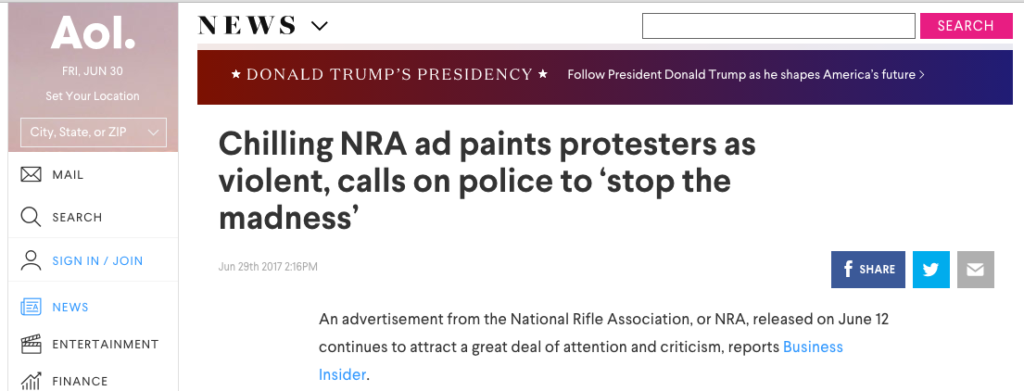1024x391 pixels.
Task: Click the SIGN IN / JOIN link
Action: (97, 261)
